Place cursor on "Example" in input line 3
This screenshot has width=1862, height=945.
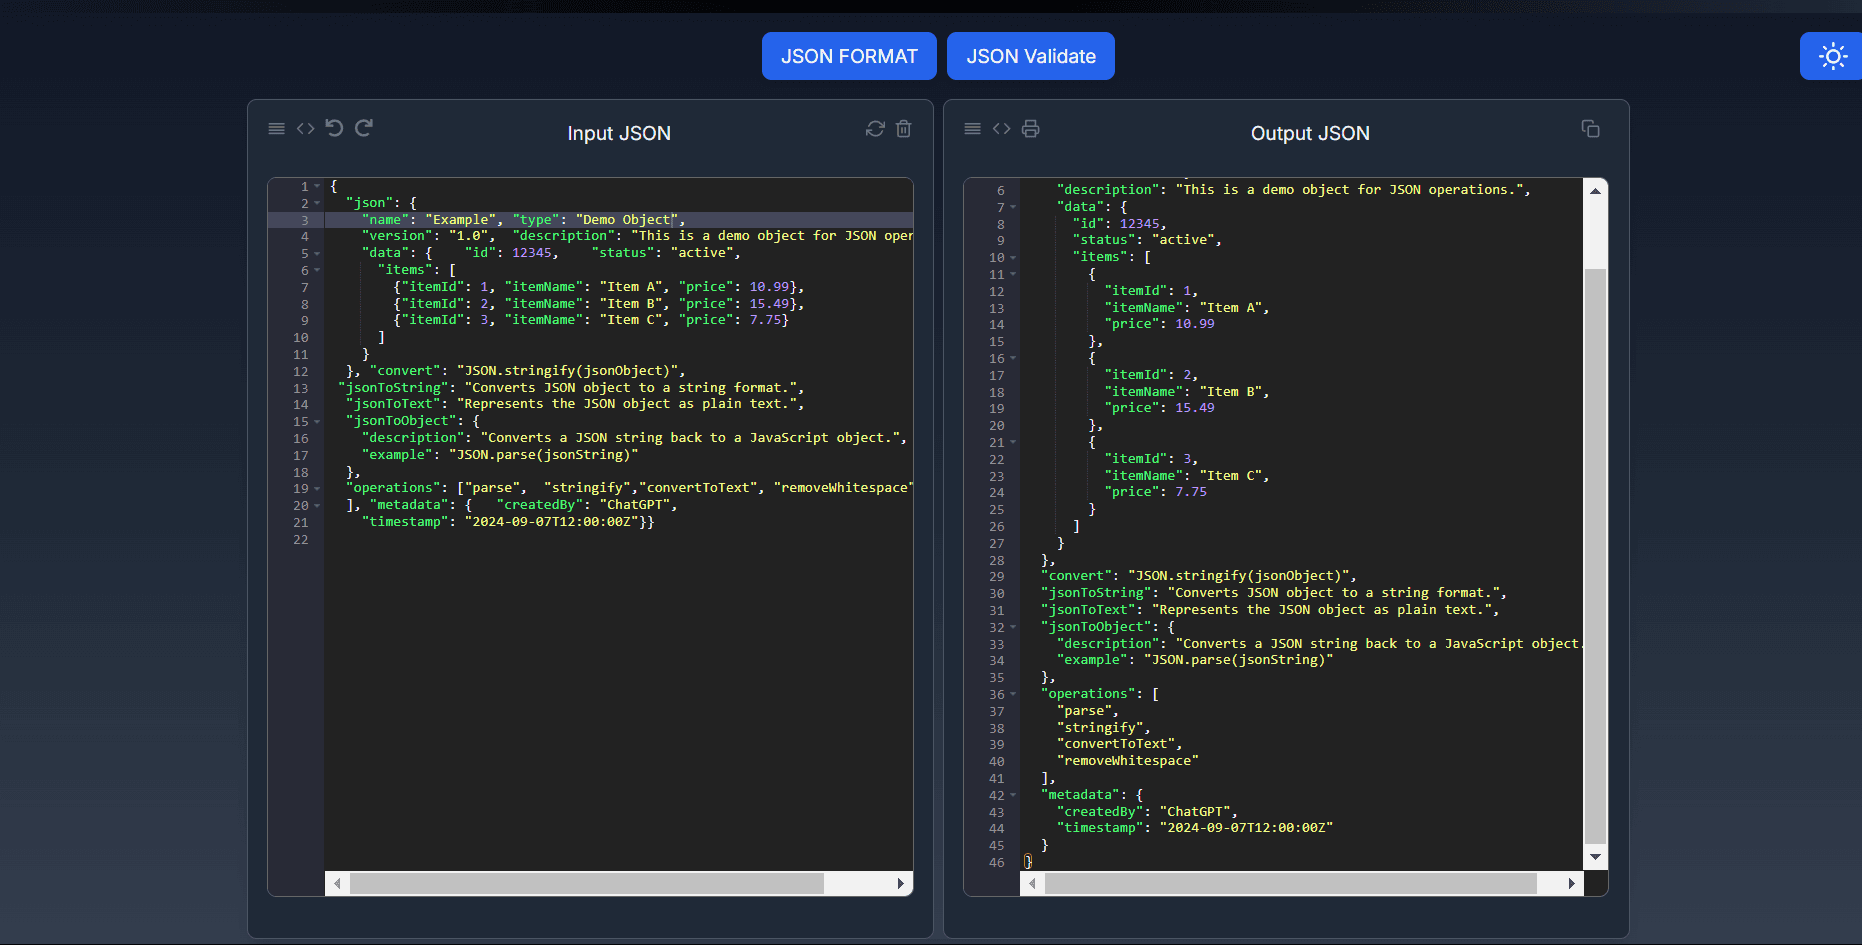tap(461, 219)
